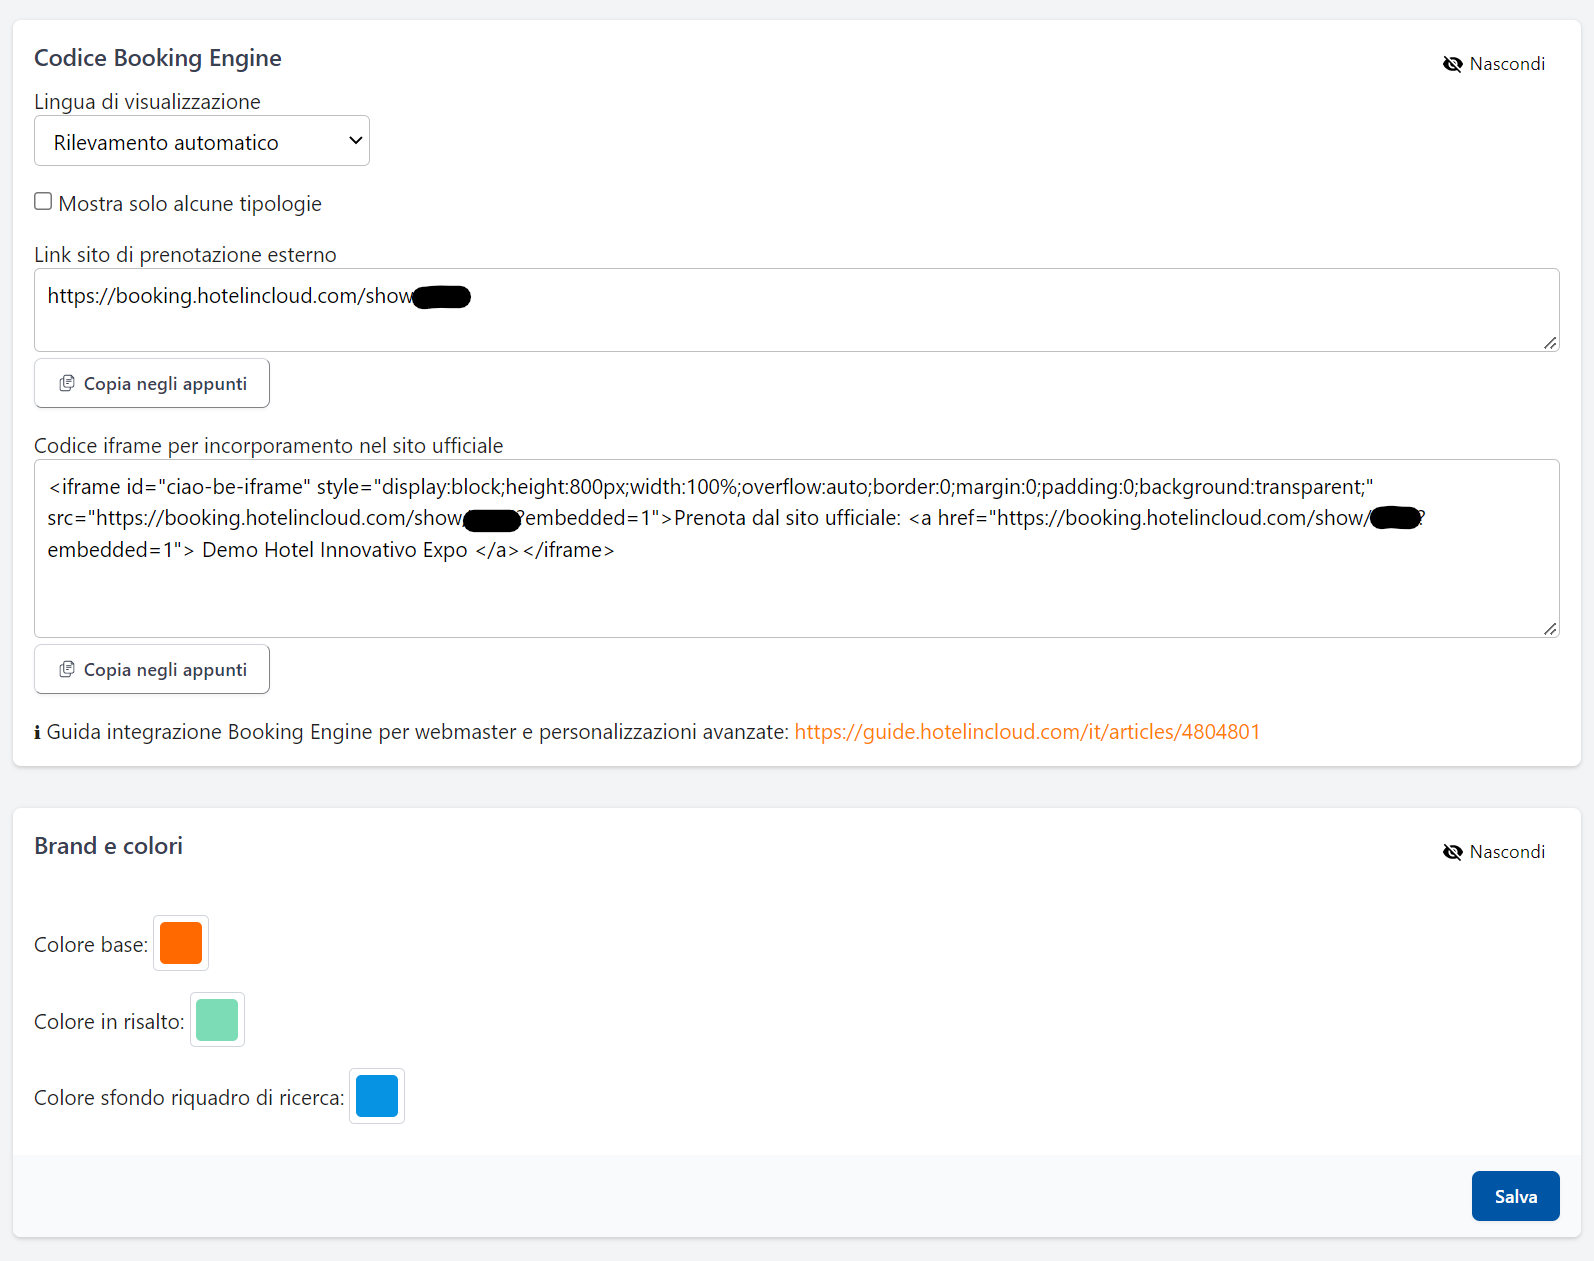Click inside the iframe code text area

pyautogui.click(x=796, y=595)
